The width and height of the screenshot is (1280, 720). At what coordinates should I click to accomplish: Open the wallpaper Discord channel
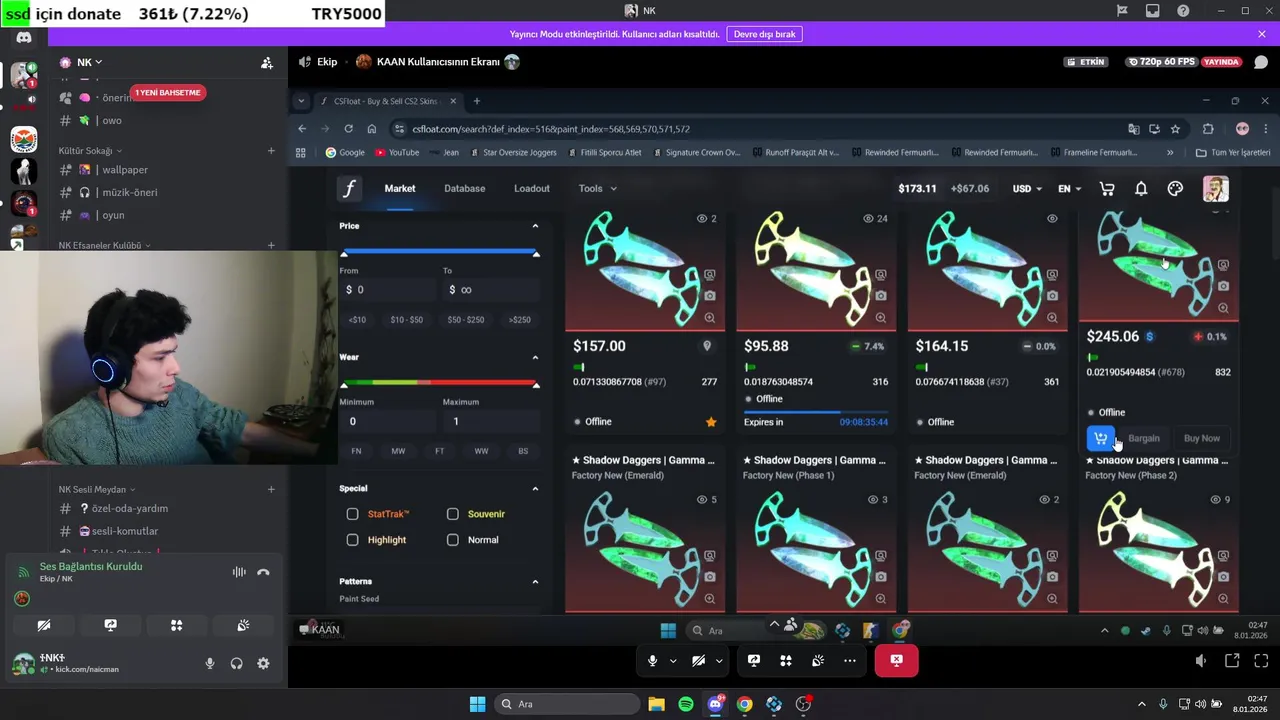pyautogui.click(x=125, y=170)
